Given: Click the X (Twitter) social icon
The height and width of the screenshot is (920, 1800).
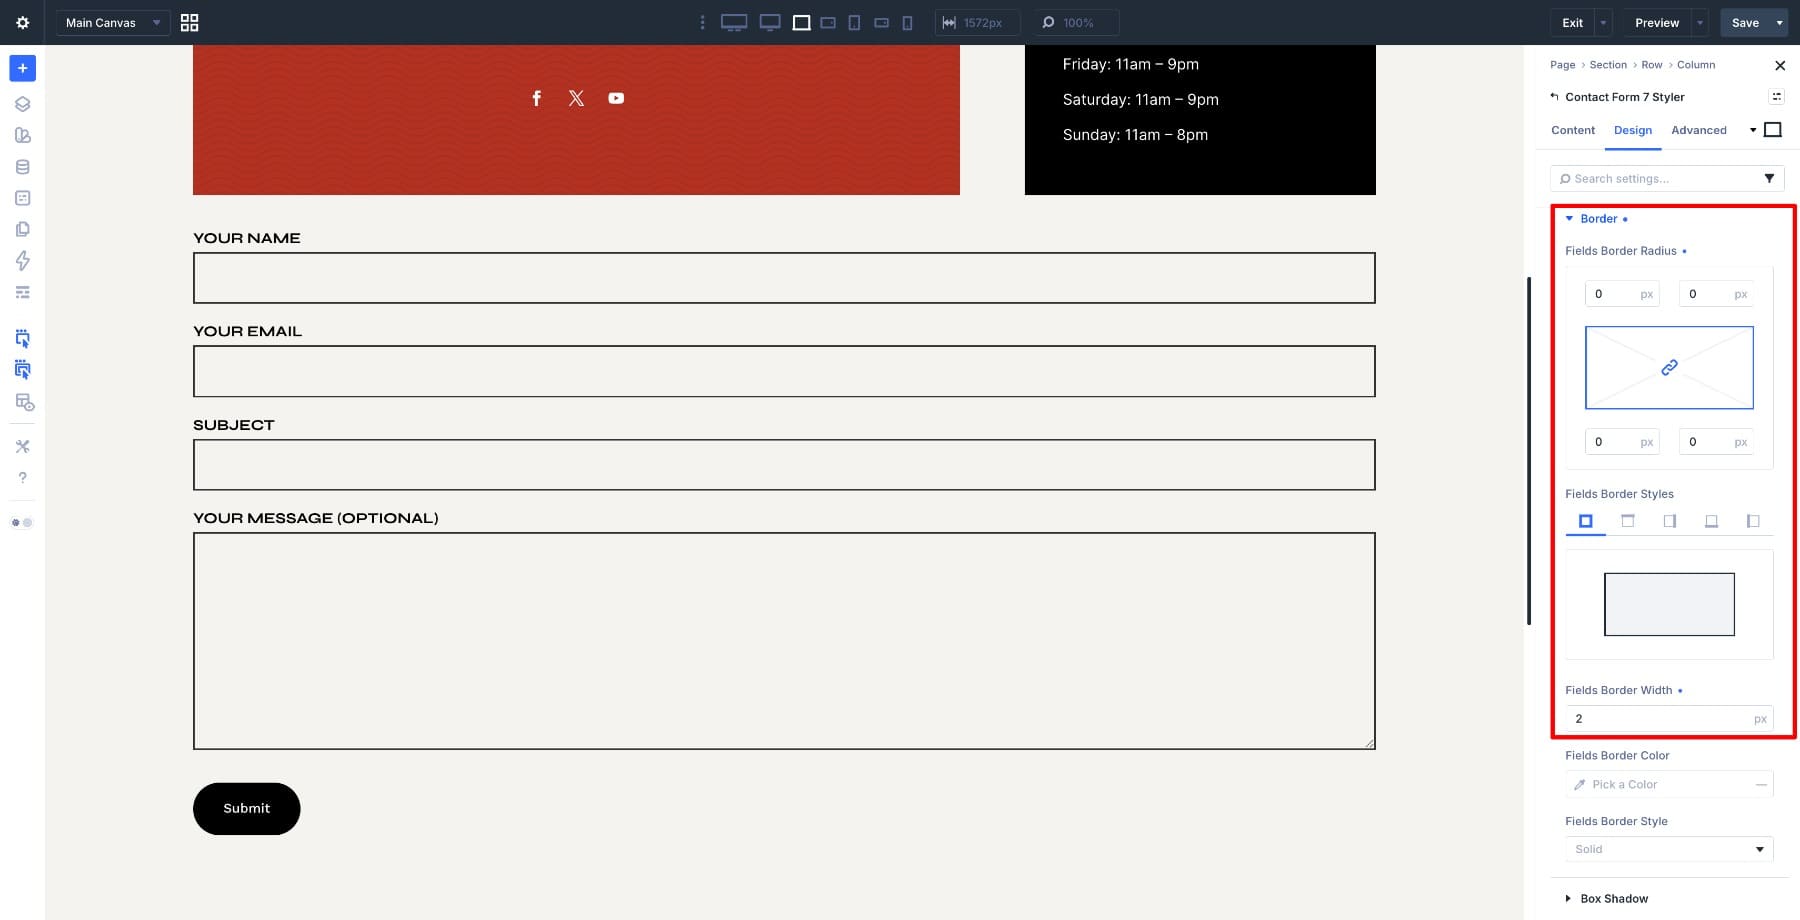Looking at the screenshot, I should pyautogui.click(x=576, y=98).
